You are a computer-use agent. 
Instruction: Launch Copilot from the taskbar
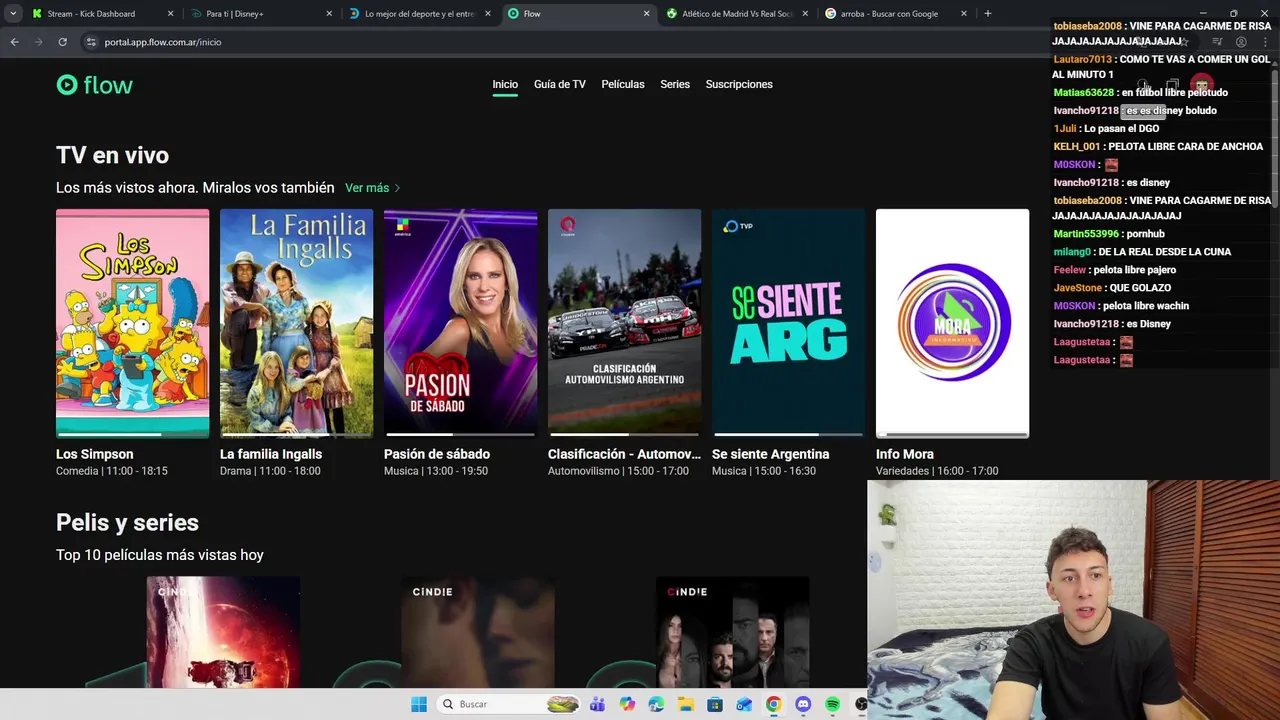627,704
